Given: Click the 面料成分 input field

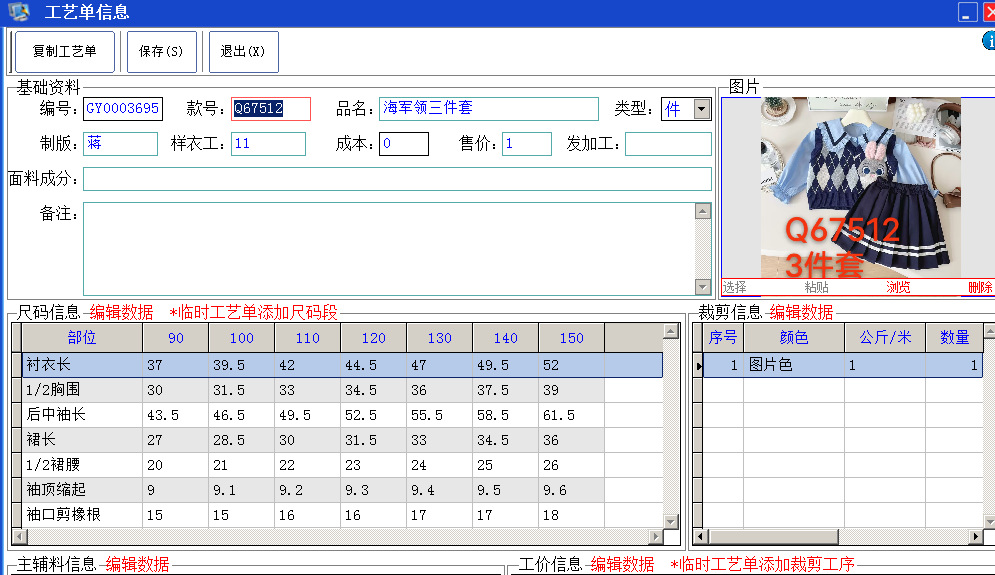Looking at the screenshot, I should (397, 179).
